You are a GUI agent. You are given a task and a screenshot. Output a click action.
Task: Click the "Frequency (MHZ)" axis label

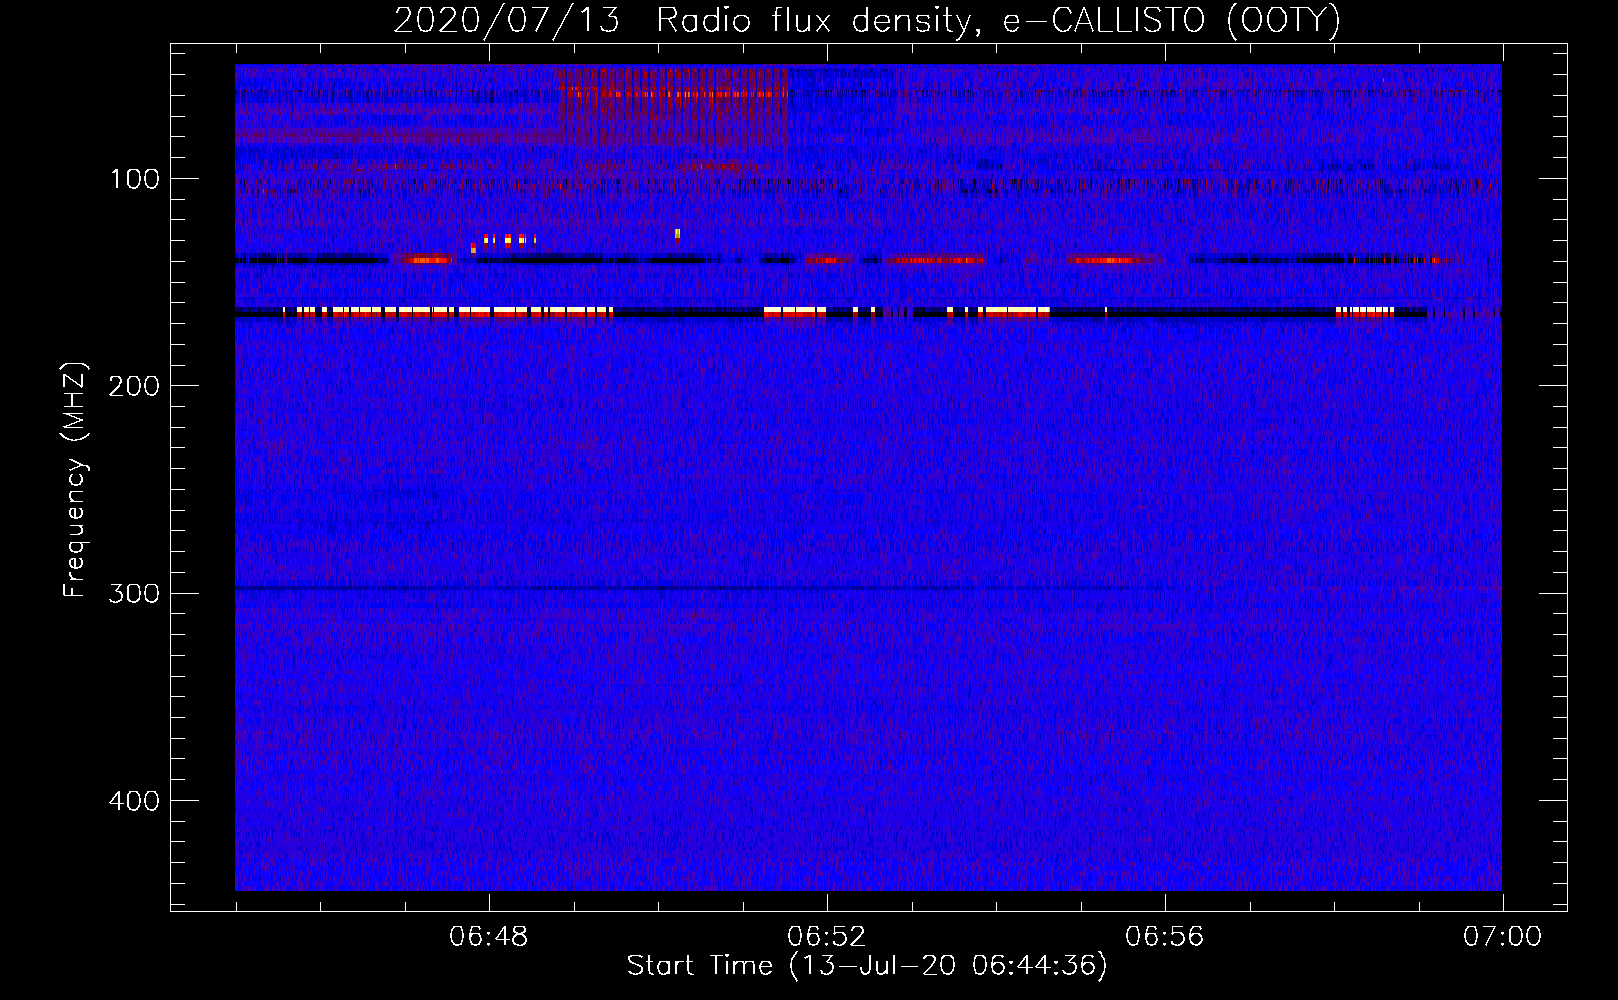pyautogui.click(x=75, y=480)
